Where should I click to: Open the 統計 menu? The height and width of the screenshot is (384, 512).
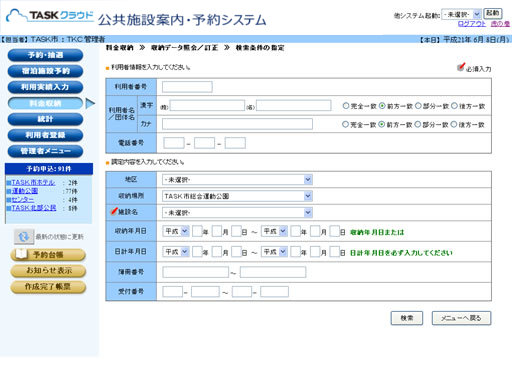coord(45,119)
